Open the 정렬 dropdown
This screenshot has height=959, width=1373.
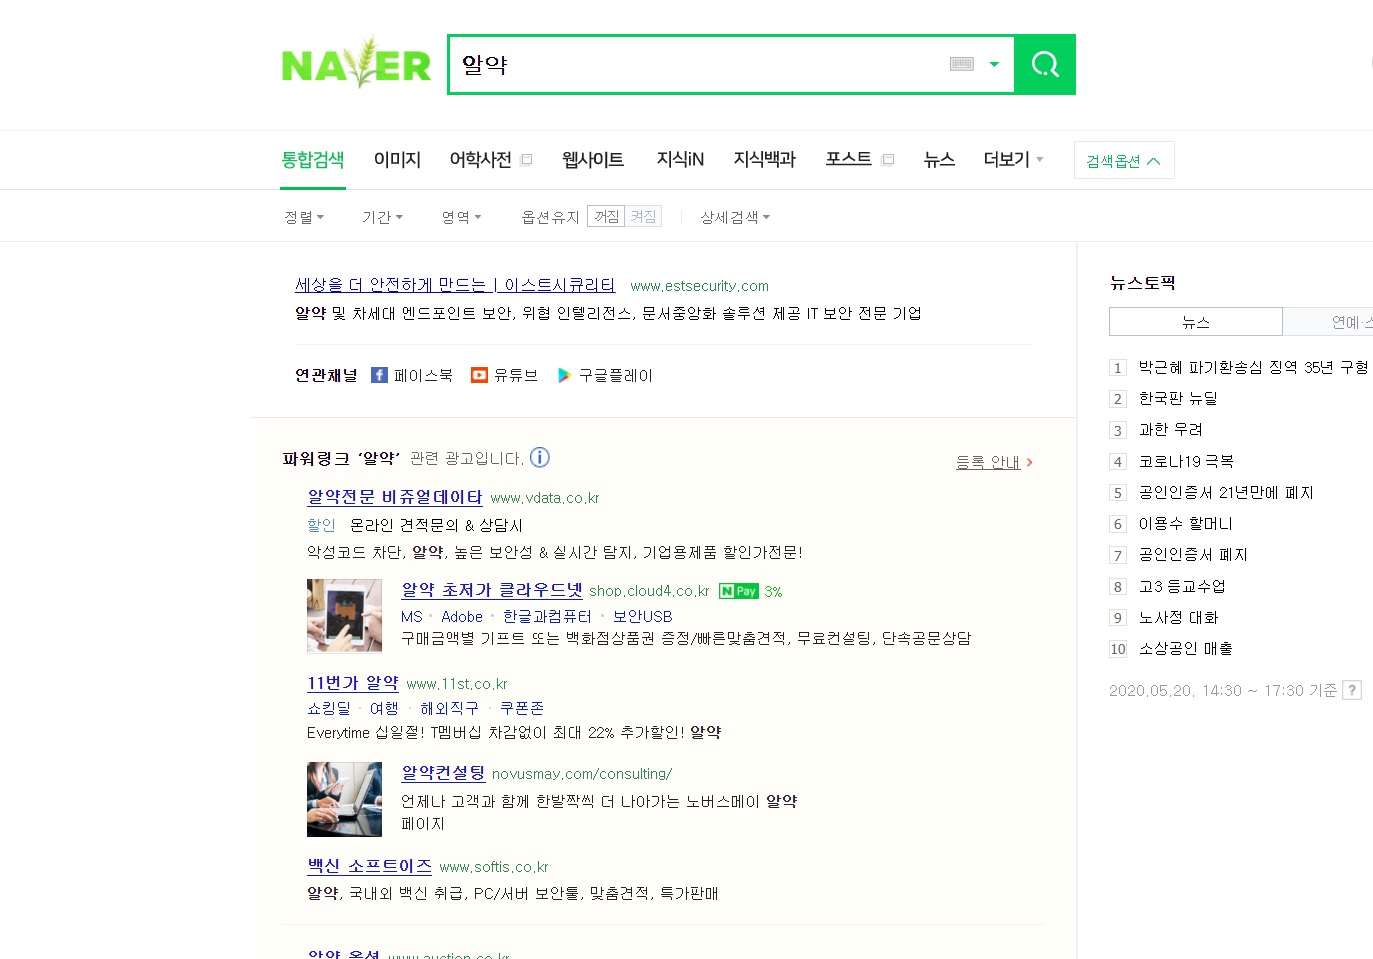pos(304,217)
